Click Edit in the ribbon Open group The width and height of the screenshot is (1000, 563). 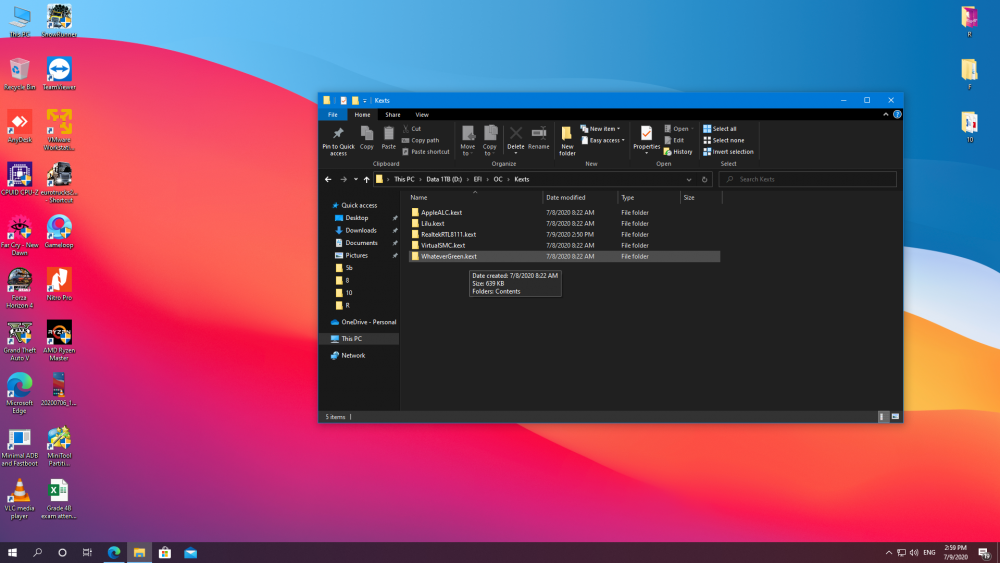pyautogui.click(x=674, y=140)
